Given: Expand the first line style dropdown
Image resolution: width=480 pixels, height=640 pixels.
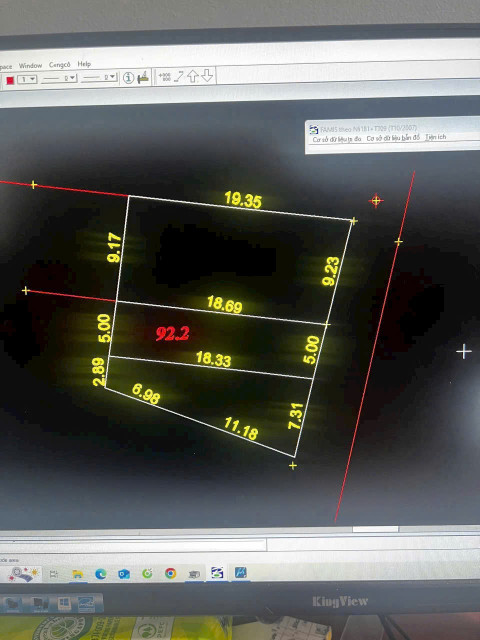Looking at the screenshot, I should pos(59,78).
